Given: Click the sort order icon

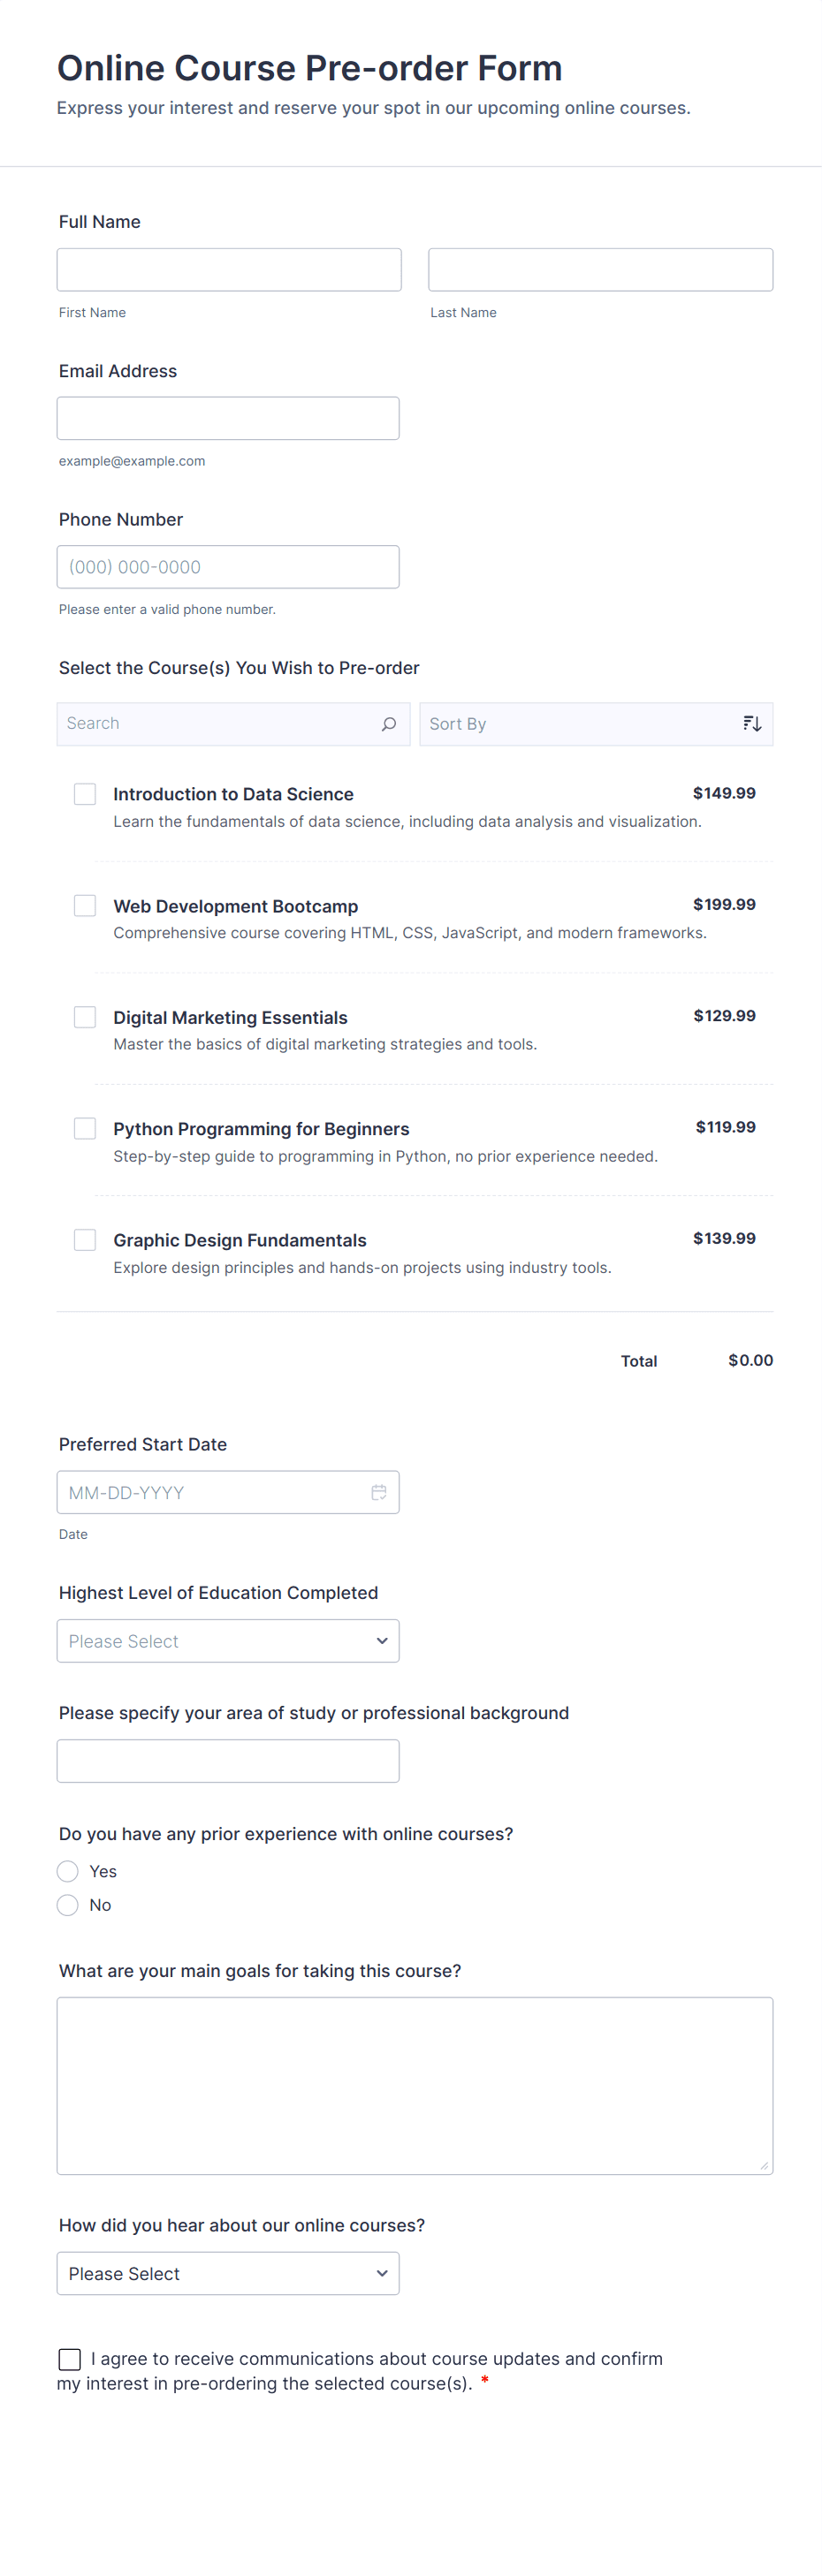Looking at the screenshot, I should 752,724.
